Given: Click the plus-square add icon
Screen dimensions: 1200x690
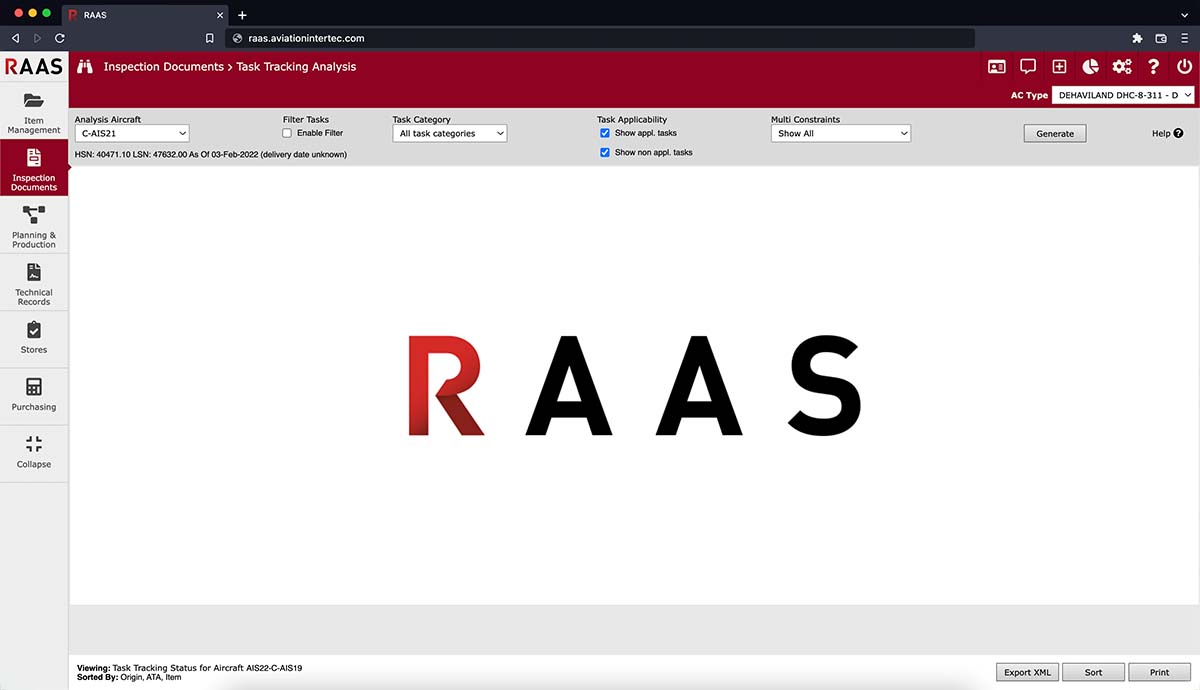Looking at the screenshot, I should [x=1059, y=67].
